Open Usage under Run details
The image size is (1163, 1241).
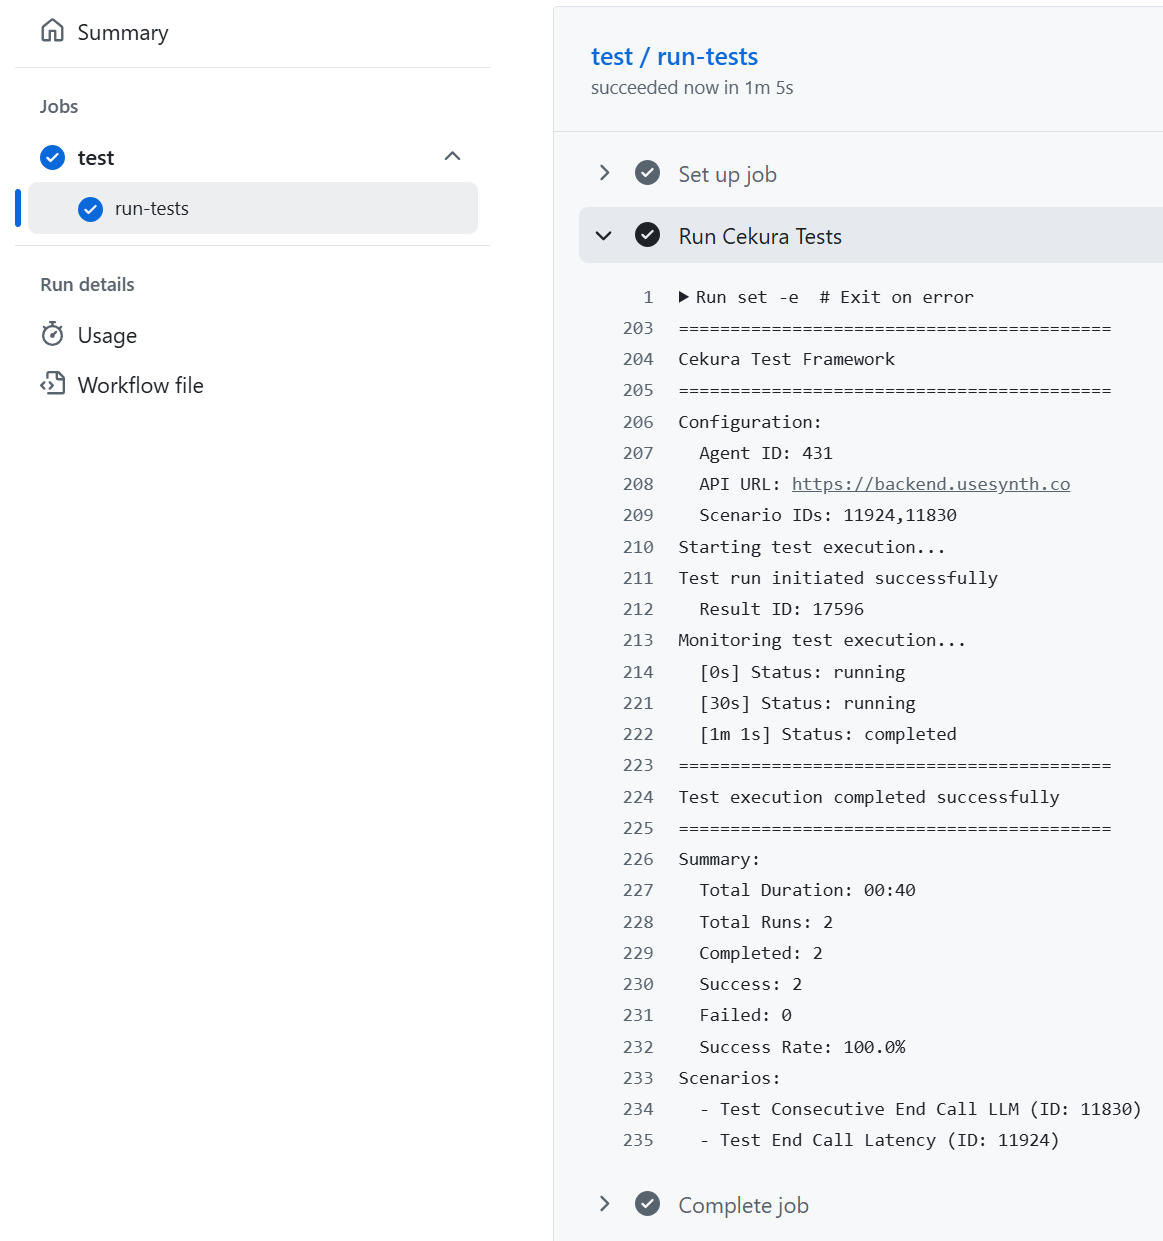tap(107, 334)
